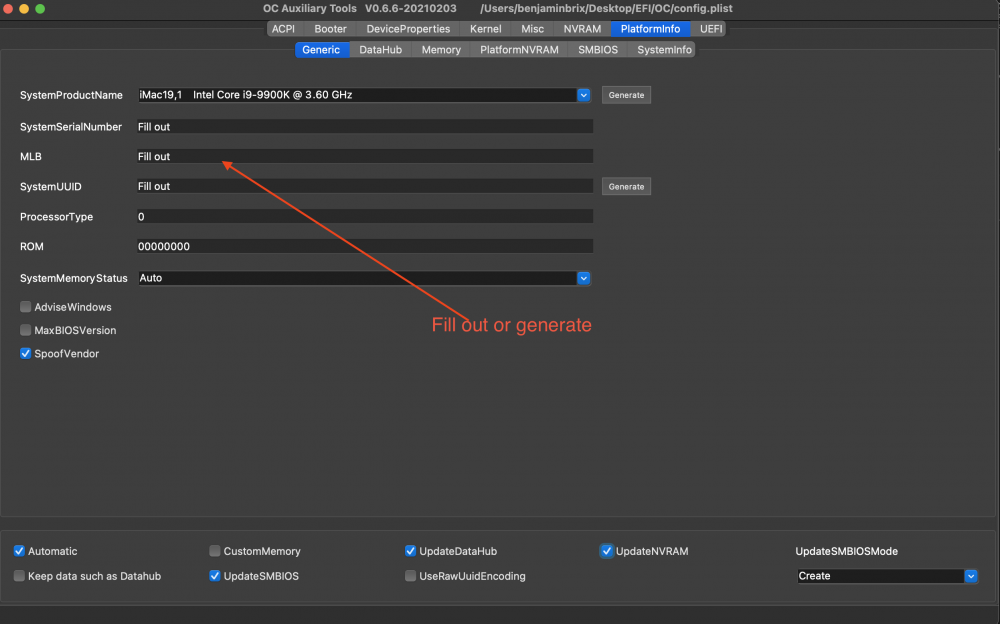
Task: Open the NVRAM tab
Action: 582,29
